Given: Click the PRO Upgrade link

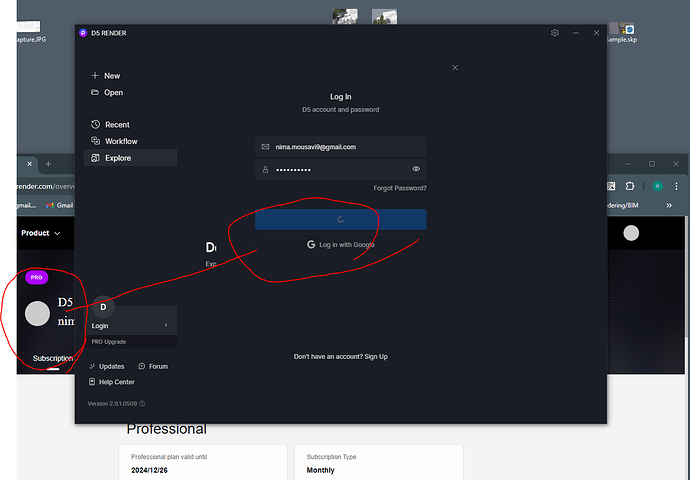Looking at the screenshot, I should pos(109,342).
